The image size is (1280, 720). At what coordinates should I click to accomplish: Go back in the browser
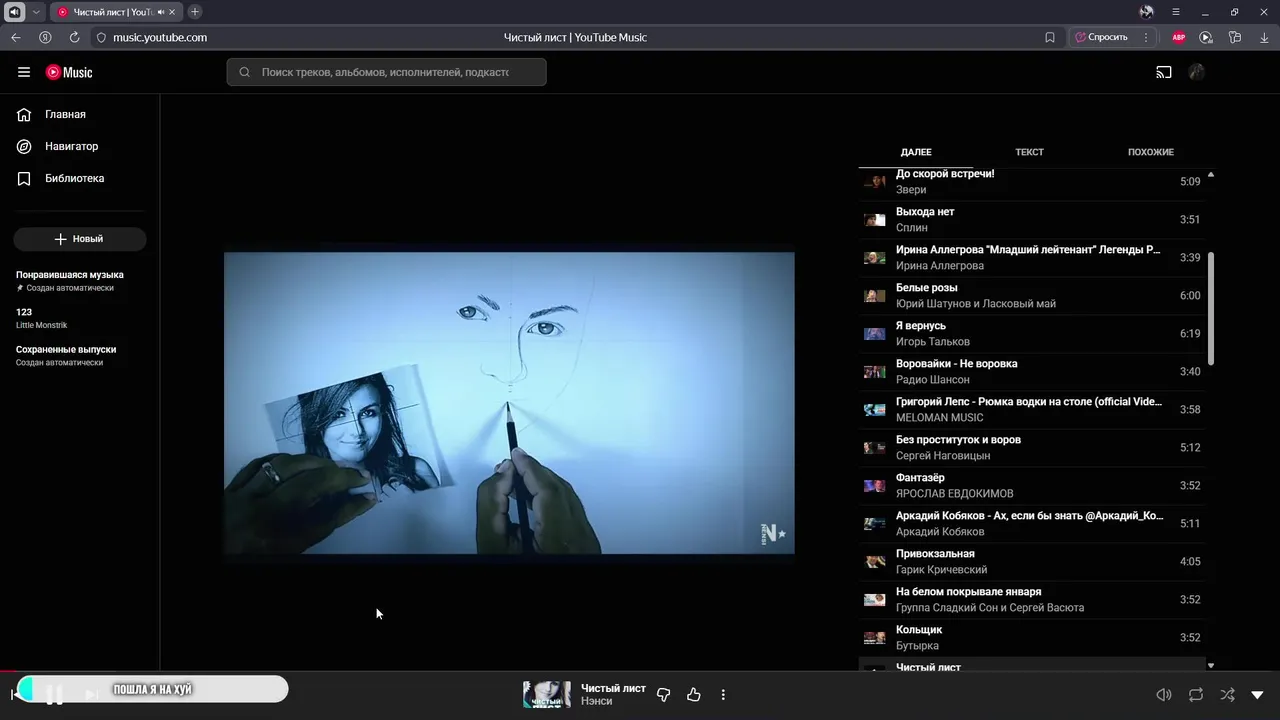(x=16, y=37)
